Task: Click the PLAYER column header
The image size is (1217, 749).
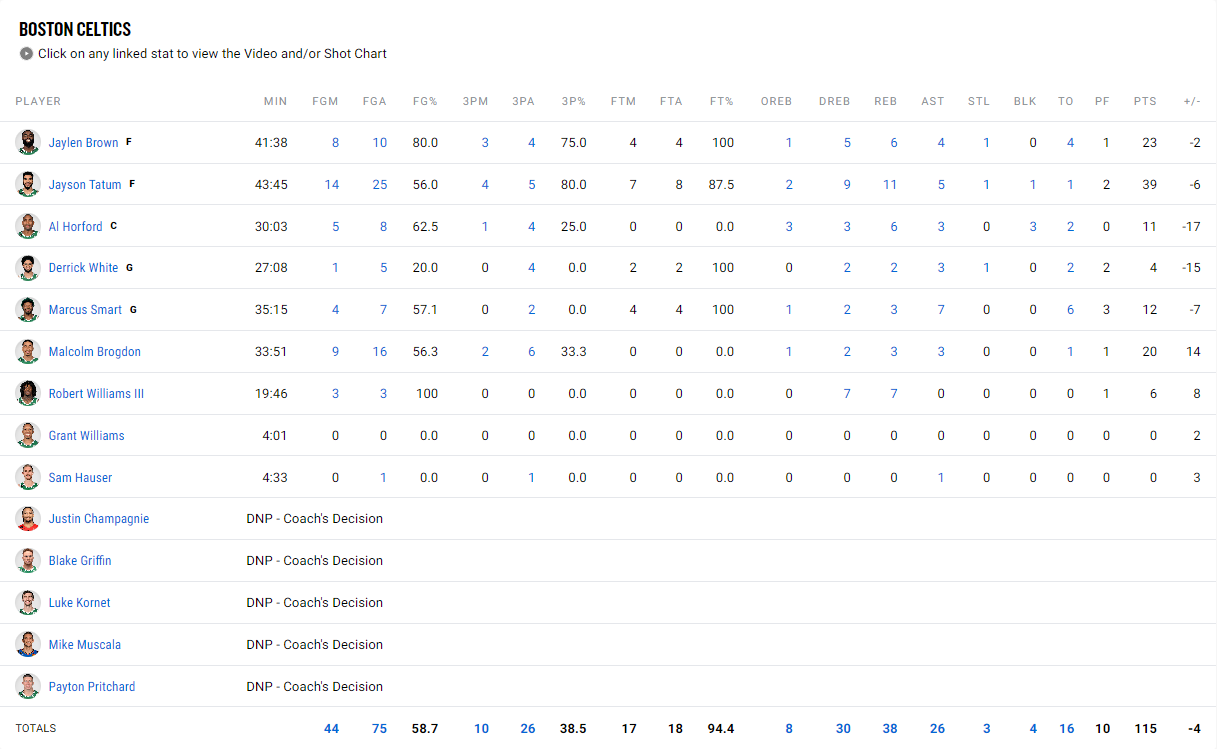Action: (x=38, y=101)
